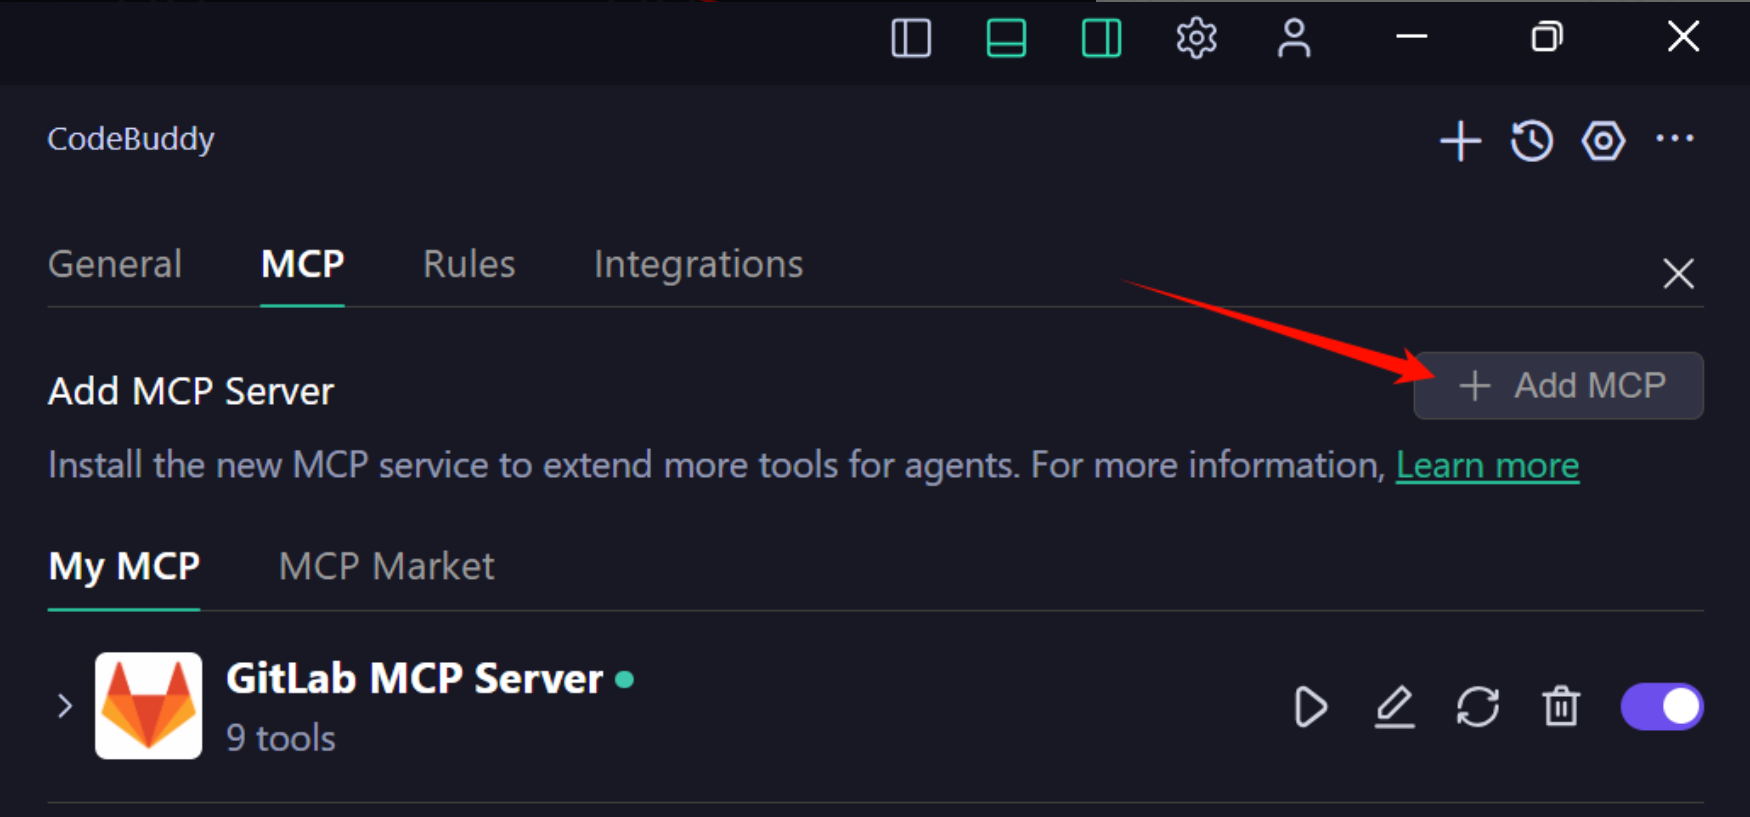Refresh the GitLab MCP Server
Viewport: 1750px width, 817px height.
click(1477, 707)
